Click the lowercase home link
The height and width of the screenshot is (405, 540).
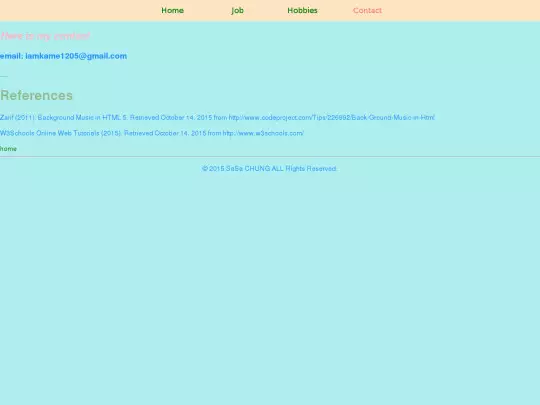click(x=8, y=149)
